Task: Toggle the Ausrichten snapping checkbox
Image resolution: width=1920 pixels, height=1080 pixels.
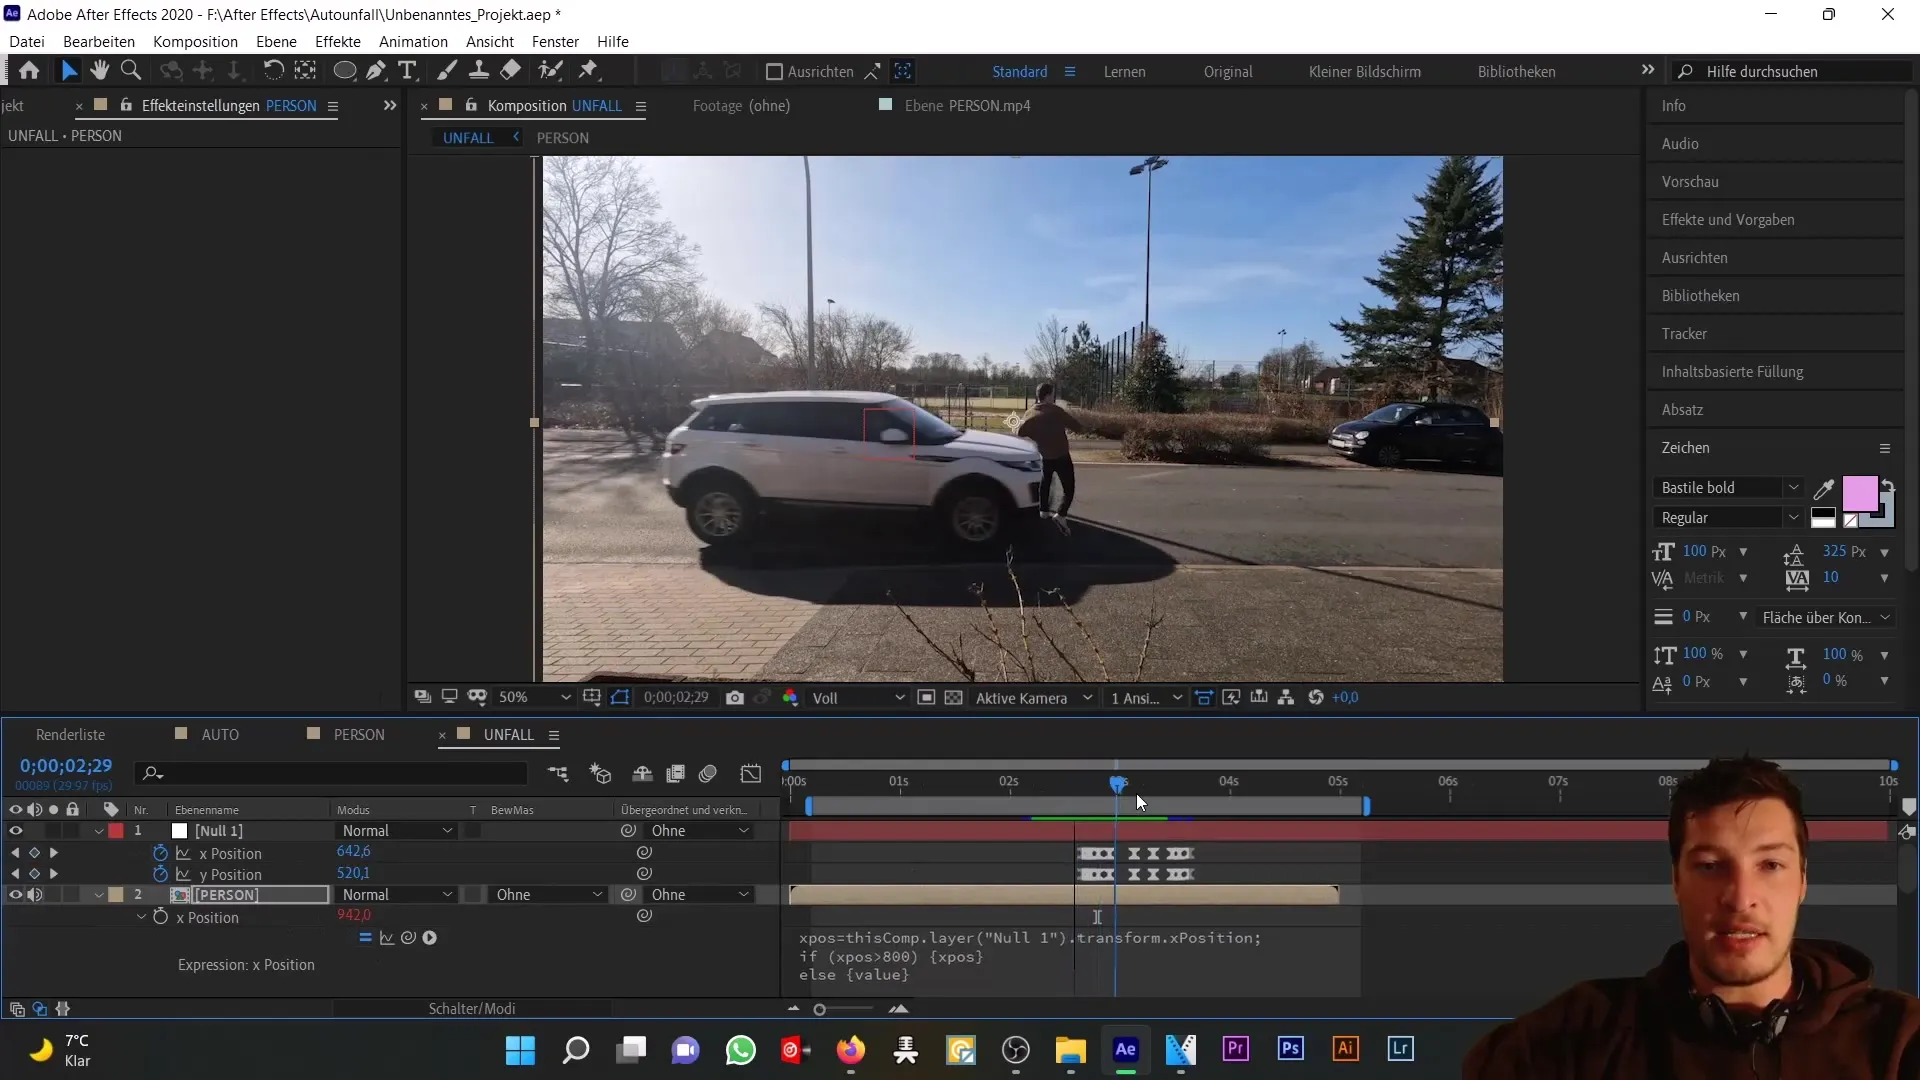Action: [x=774, y=72]
